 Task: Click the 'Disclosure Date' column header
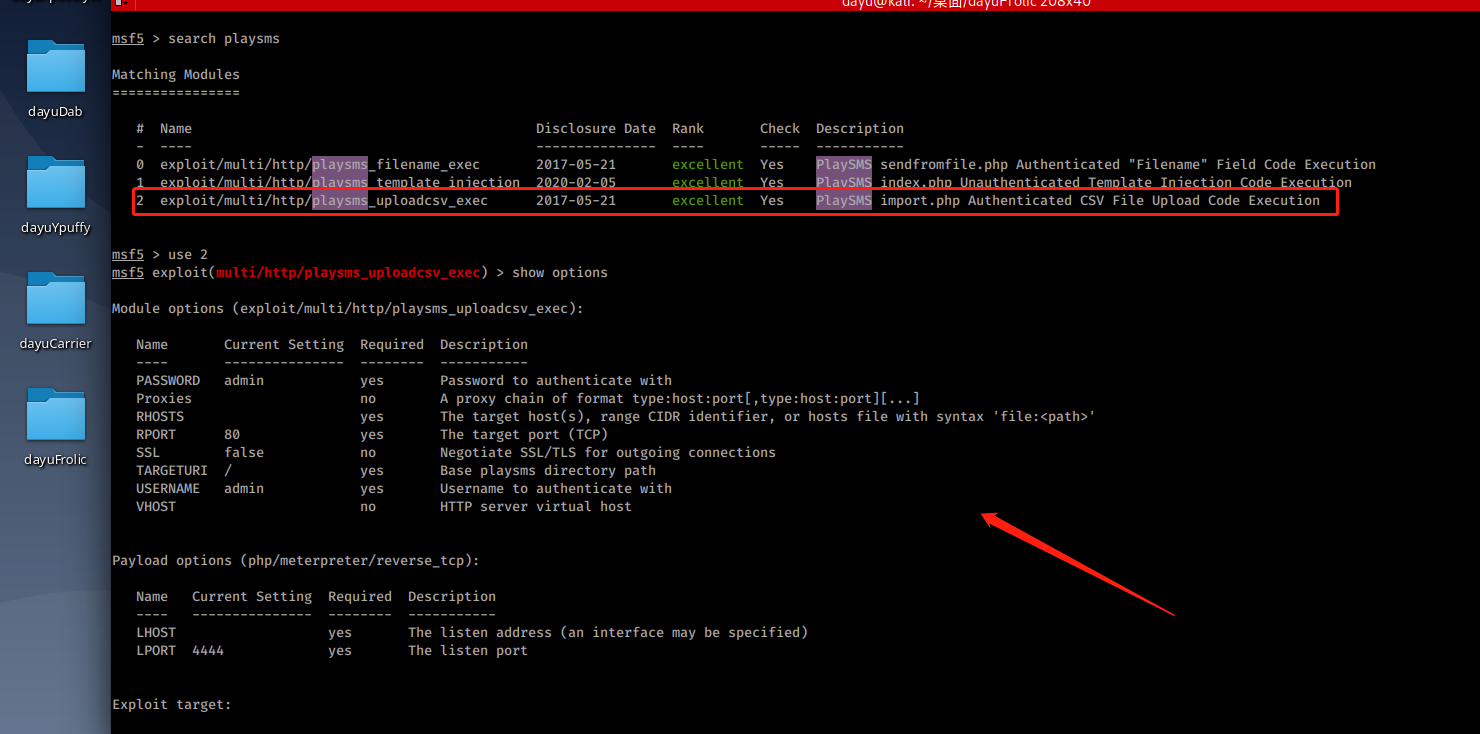coord(596,129)
